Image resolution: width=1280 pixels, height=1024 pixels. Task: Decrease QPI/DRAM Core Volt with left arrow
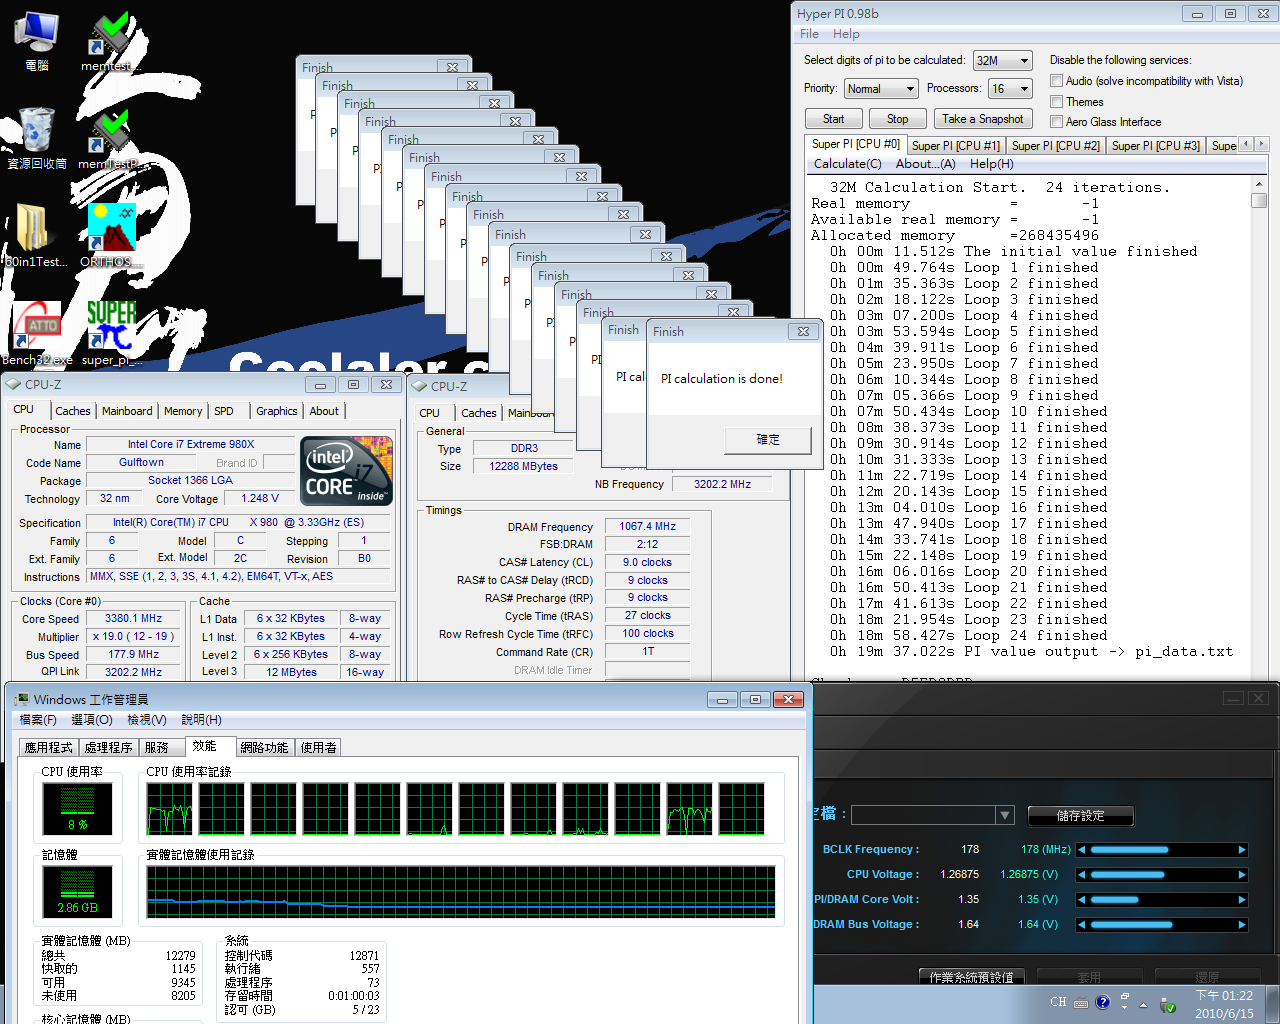(x=1081, y=900)
